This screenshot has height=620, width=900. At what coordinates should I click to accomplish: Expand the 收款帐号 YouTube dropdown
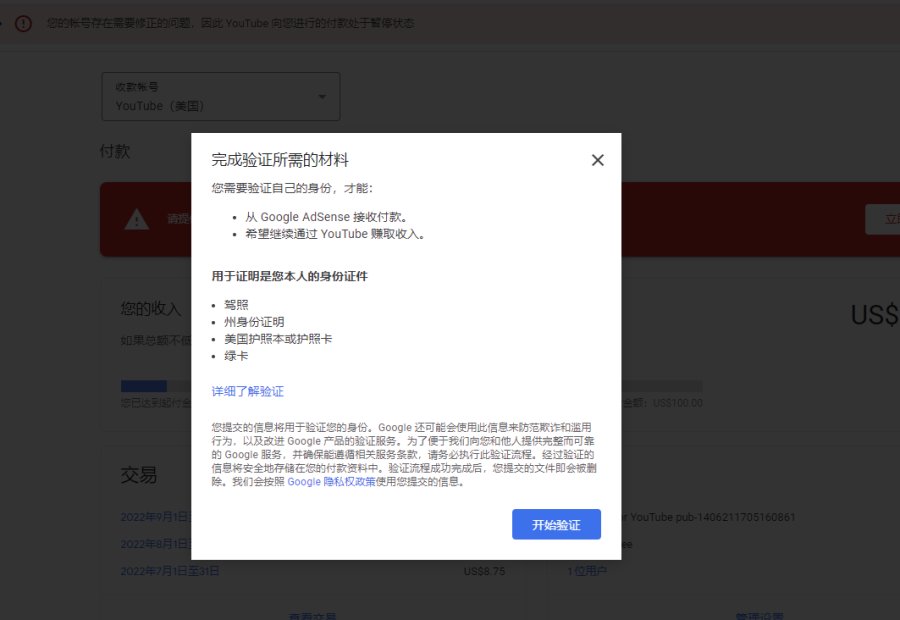[x=220, y=96]
